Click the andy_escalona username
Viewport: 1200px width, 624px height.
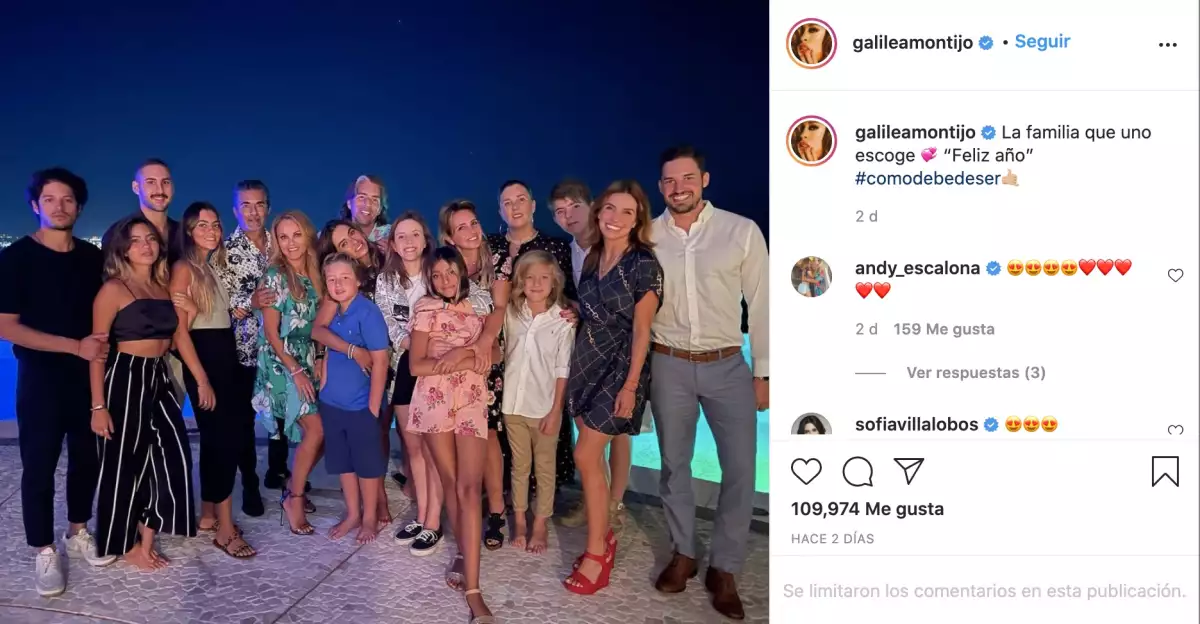coord(917,268)
